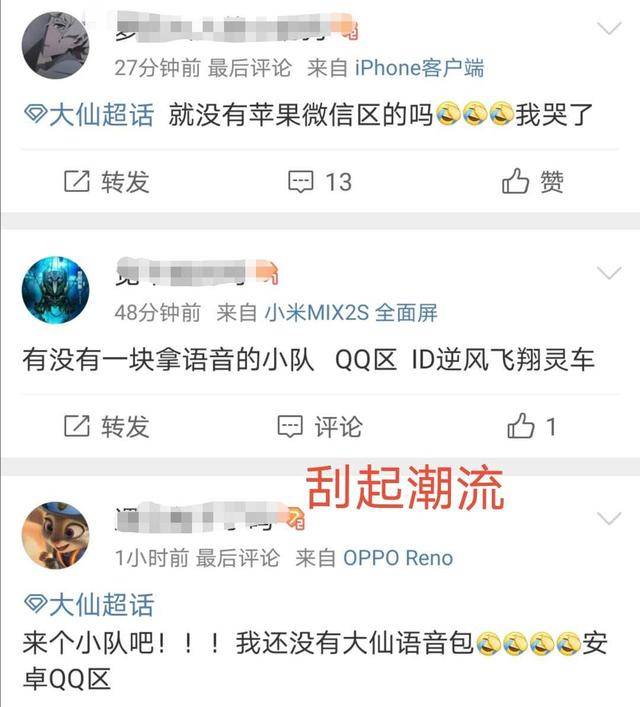Screen dimensions: 640x707
Task: Expand the options chevron on the second post
Action: pos(609,273)
